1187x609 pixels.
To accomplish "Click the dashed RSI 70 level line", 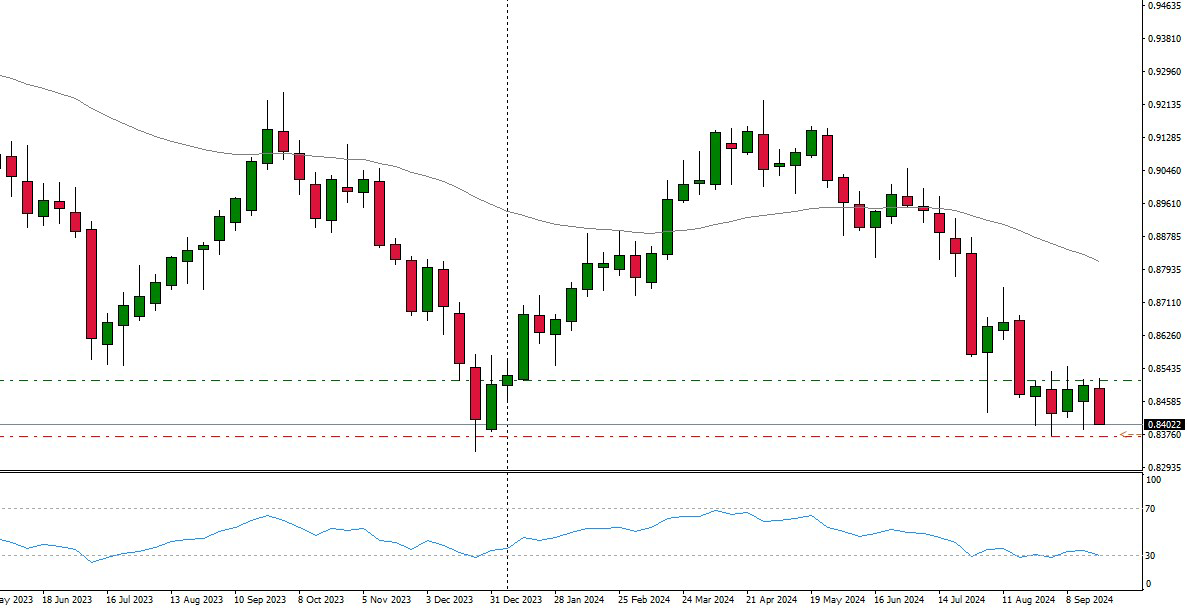I will pyautogui.click(x=400, y=509).
